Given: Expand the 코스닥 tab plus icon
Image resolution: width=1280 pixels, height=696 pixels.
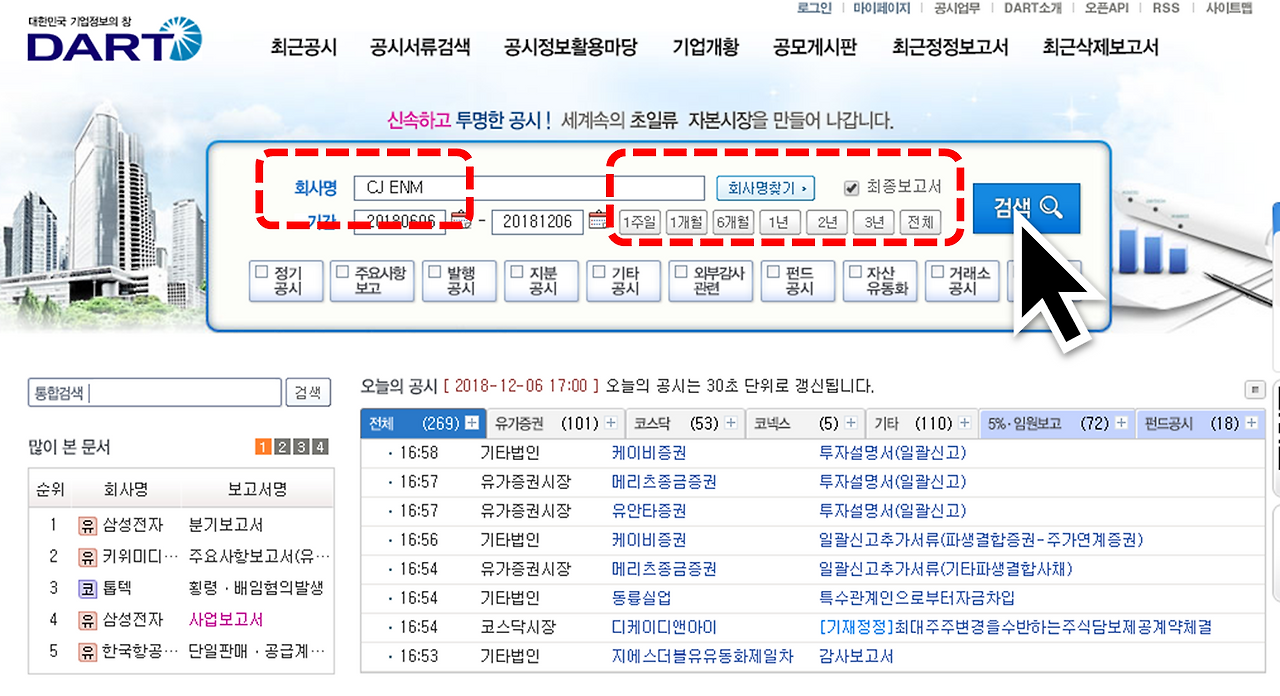Looking at the screenshot, I should tap(731, 424).
